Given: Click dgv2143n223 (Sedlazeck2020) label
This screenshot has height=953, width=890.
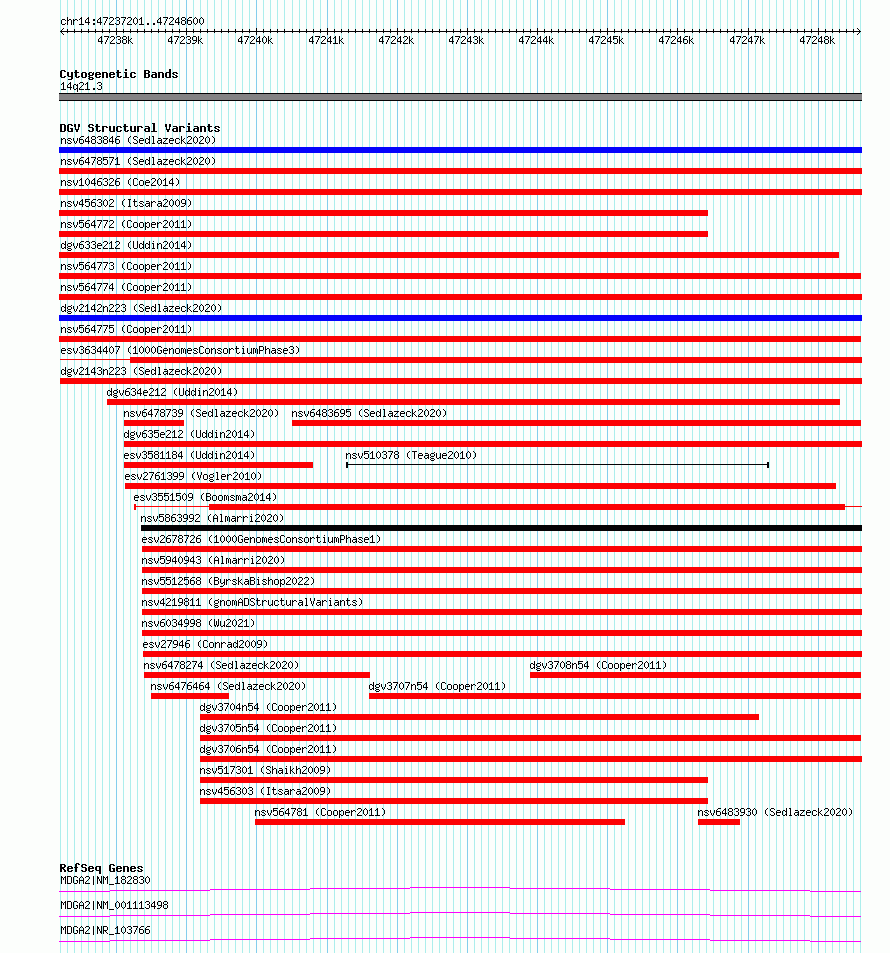Looking at the screenshot, I should (x=141, y=371).
